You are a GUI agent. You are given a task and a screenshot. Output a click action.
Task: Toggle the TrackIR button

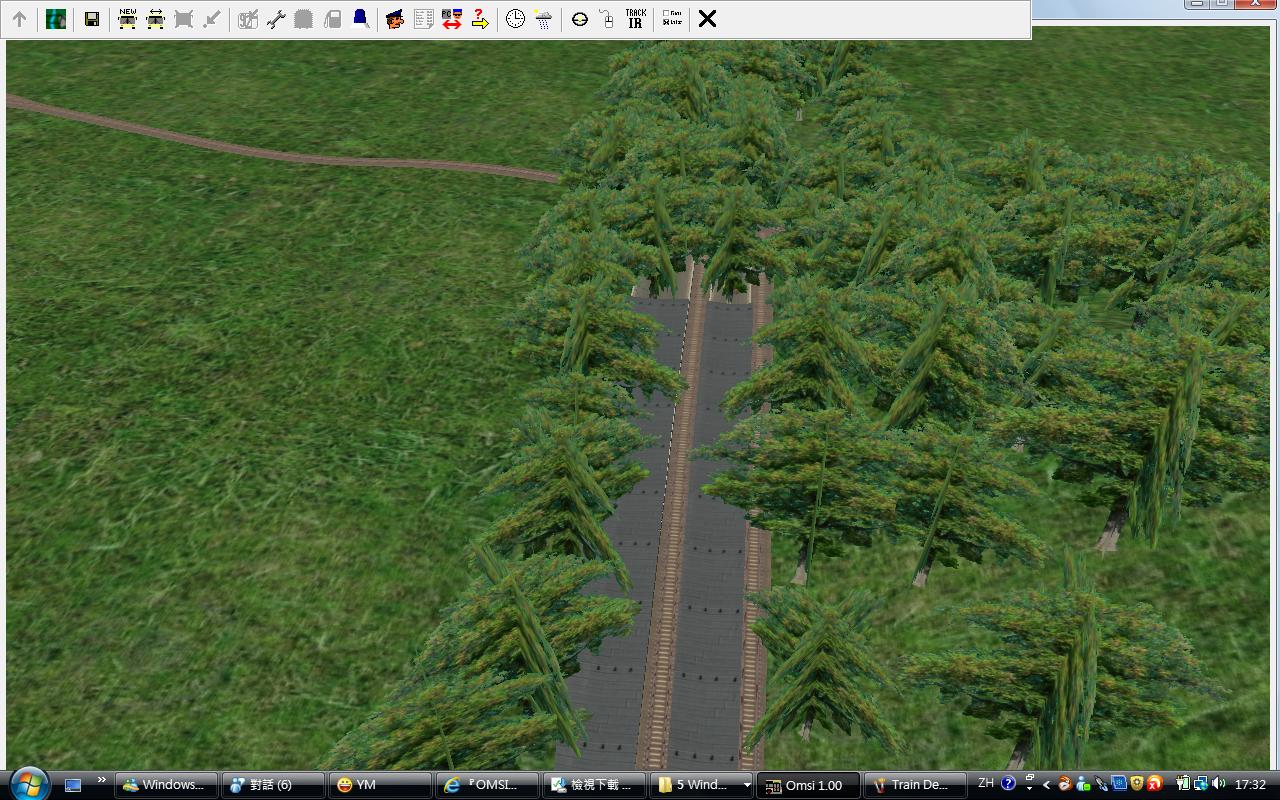point(635,19)
